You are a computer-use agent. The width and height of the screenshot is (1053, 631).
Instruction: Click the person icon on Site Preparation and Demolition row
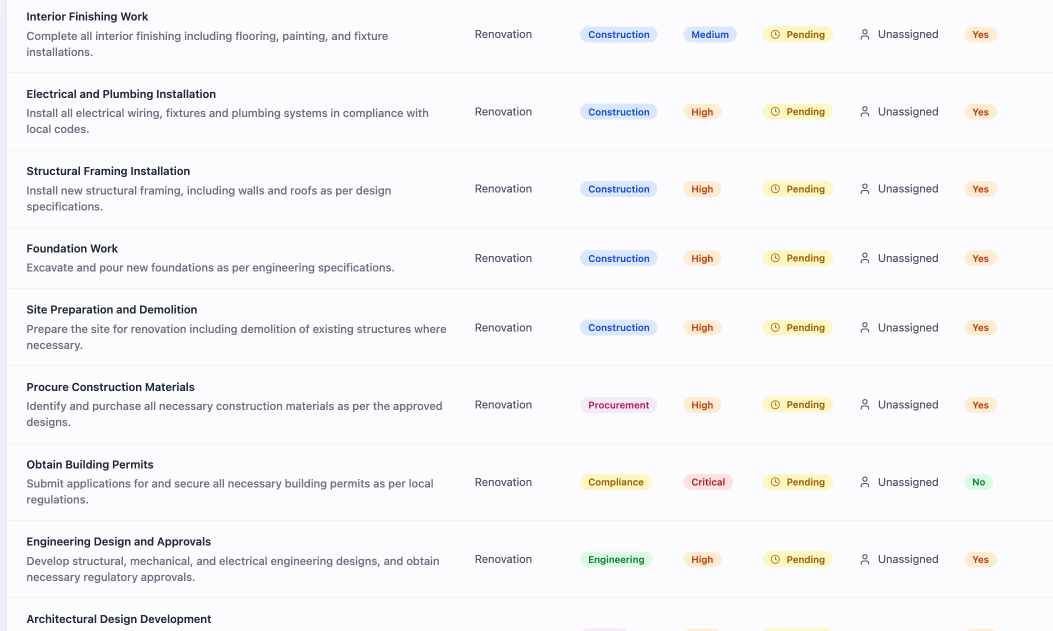point(864,327)
